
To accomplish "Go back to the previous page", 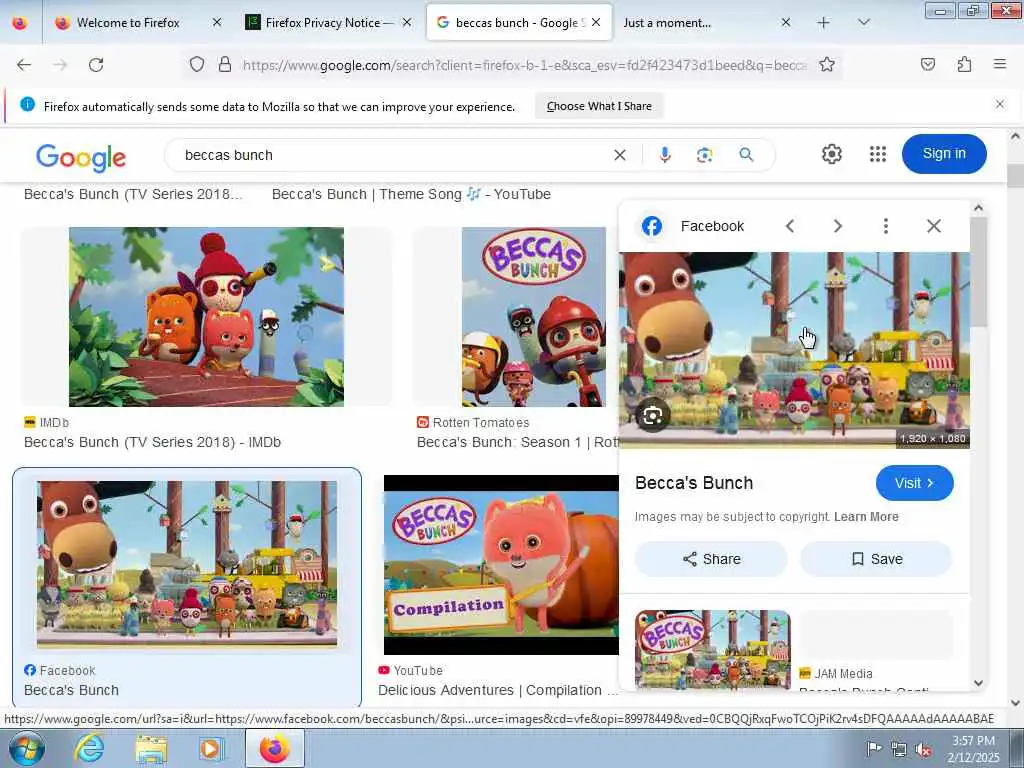I will click(24, 65).
